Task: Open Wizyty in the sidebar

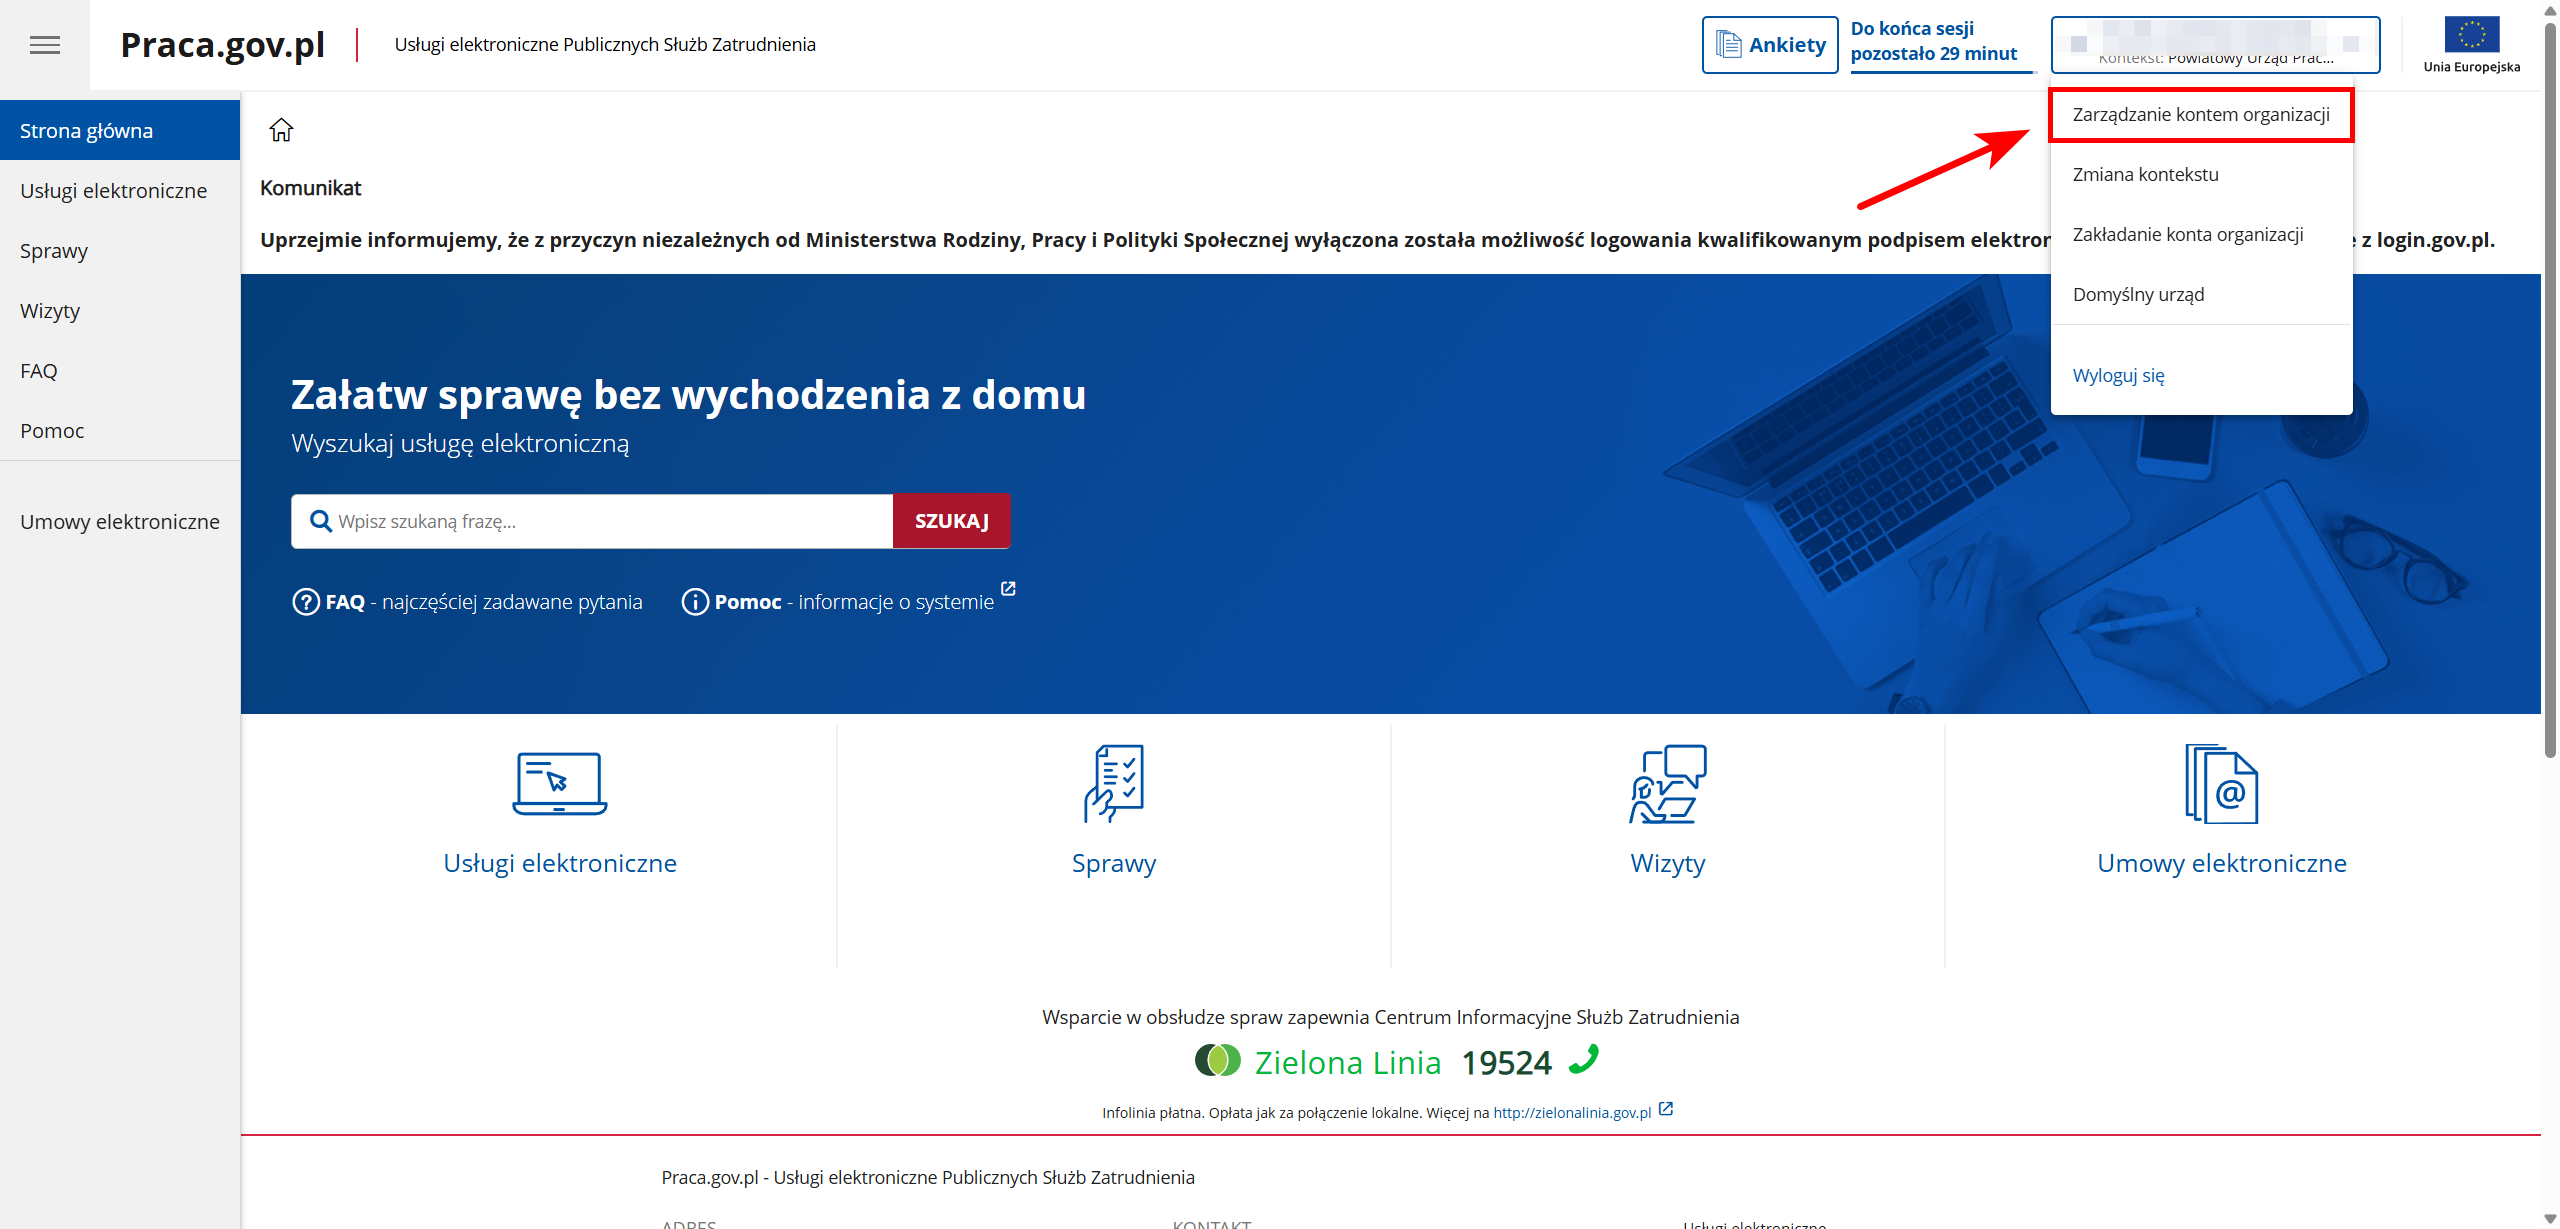Action: pyautogui.click(x=120, y=311)
